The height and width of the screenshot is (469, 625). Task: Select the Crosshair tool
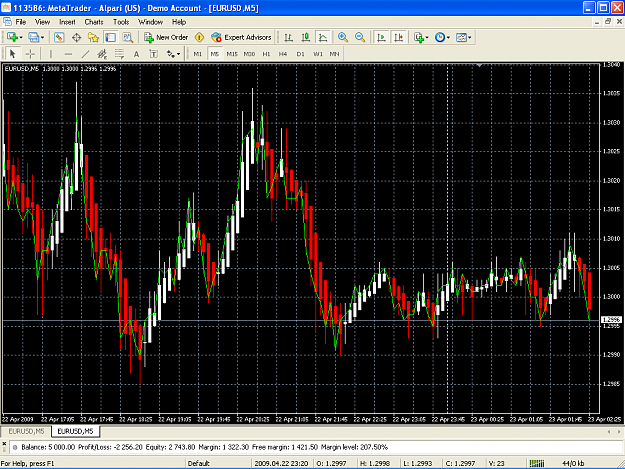tap(30, 54)
